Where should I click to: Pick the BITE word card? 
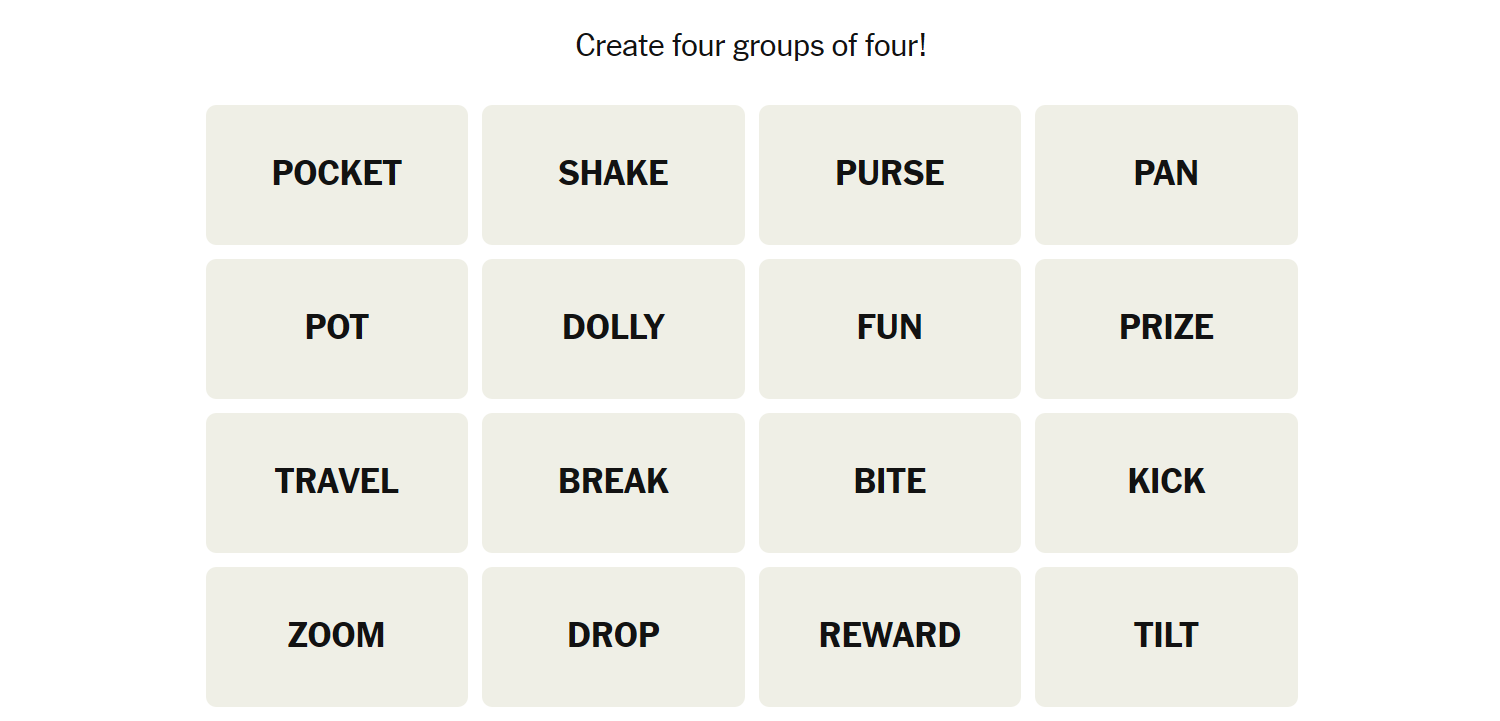[x=890, y=482]
